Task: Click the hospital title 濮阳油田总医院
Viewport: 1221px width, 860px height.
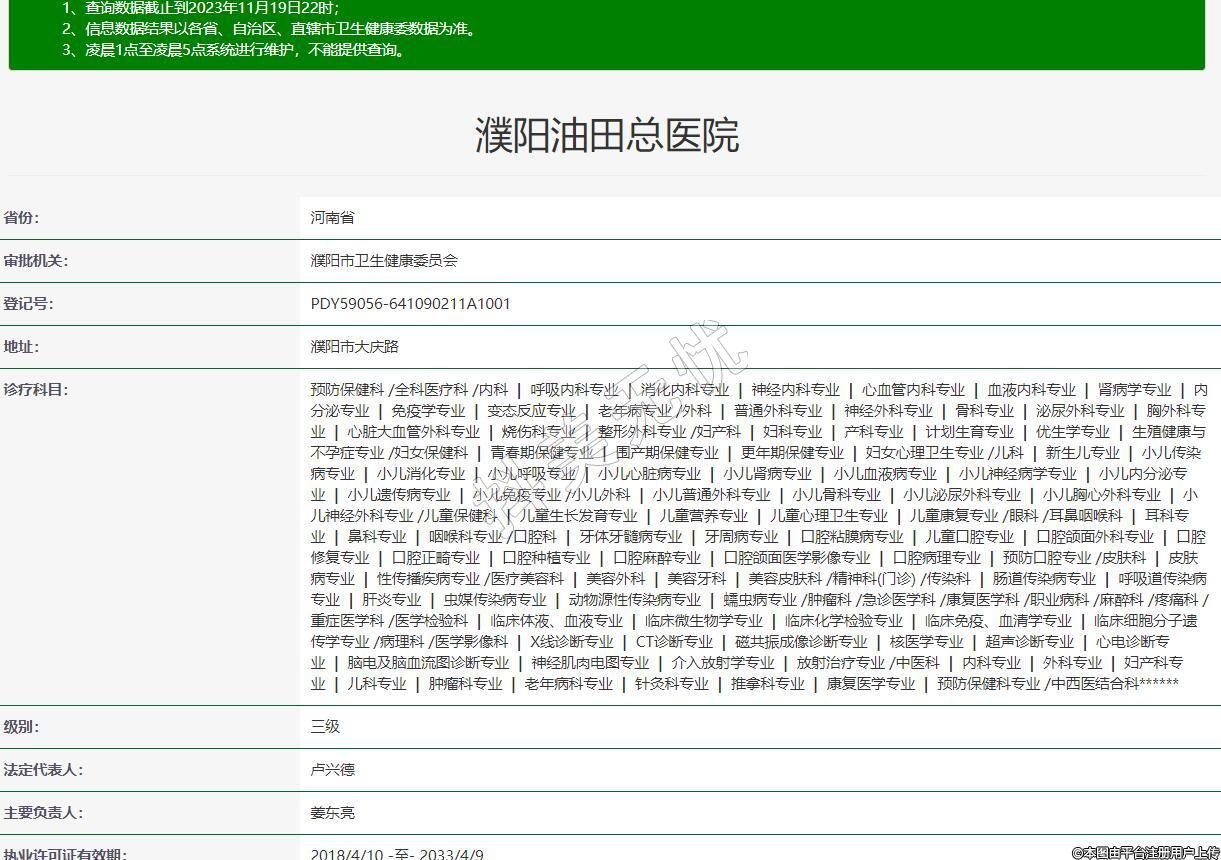Action: 606,136
